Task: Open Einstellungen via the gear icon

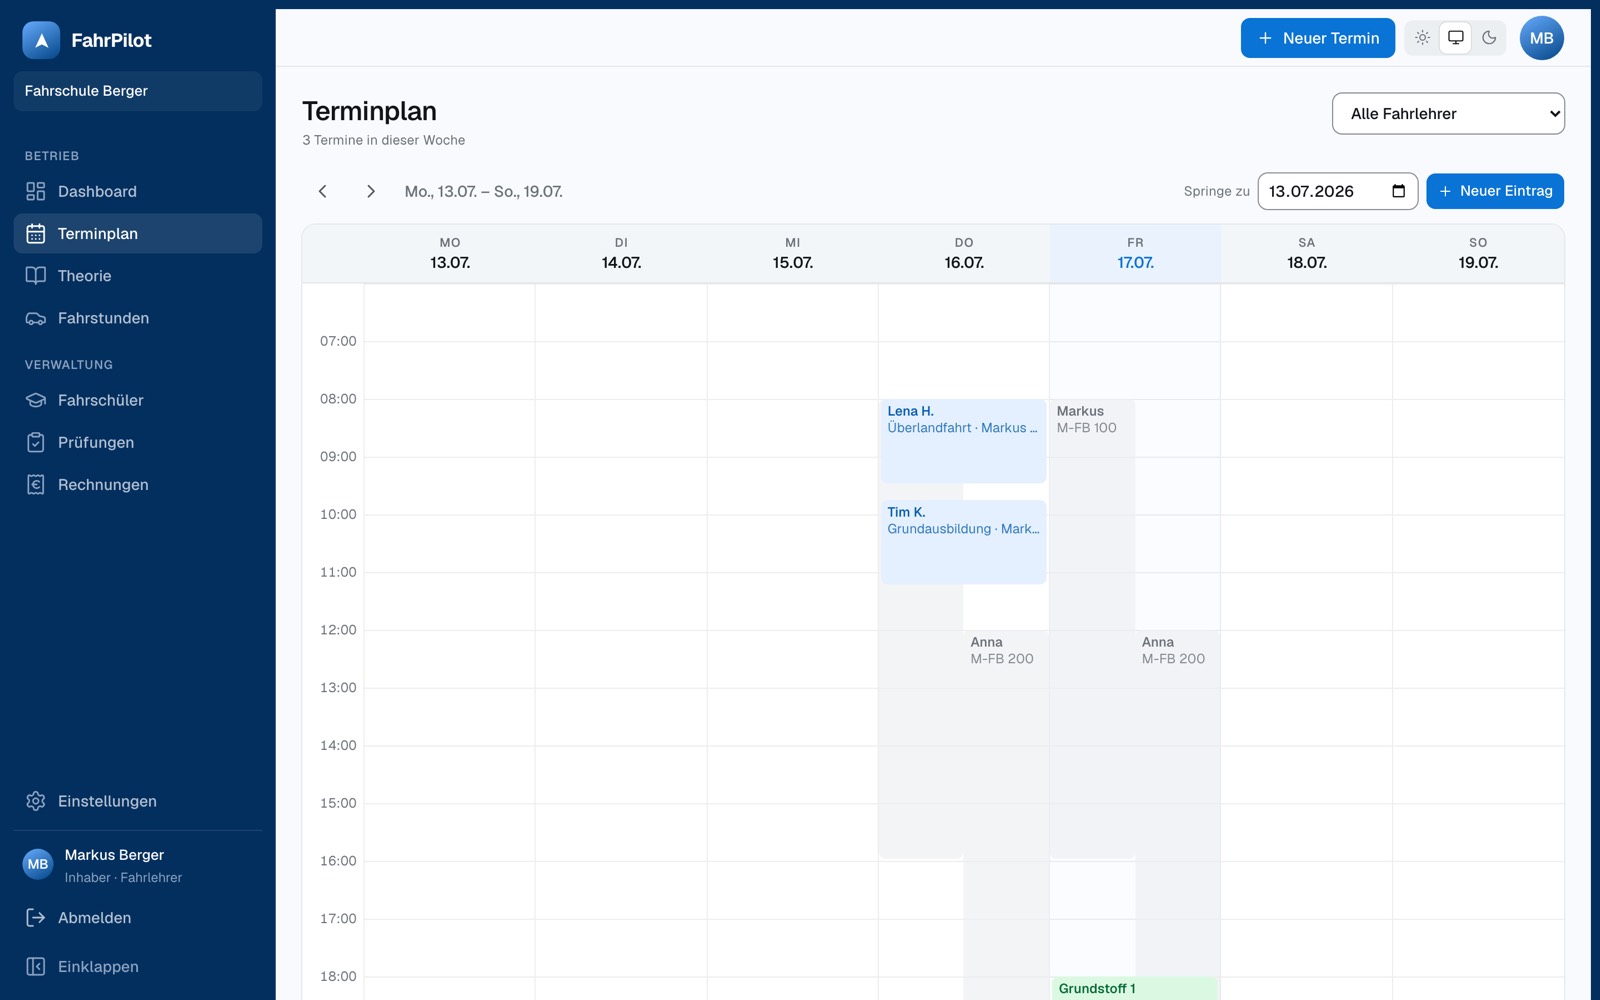Action: [x=36, y=801]
